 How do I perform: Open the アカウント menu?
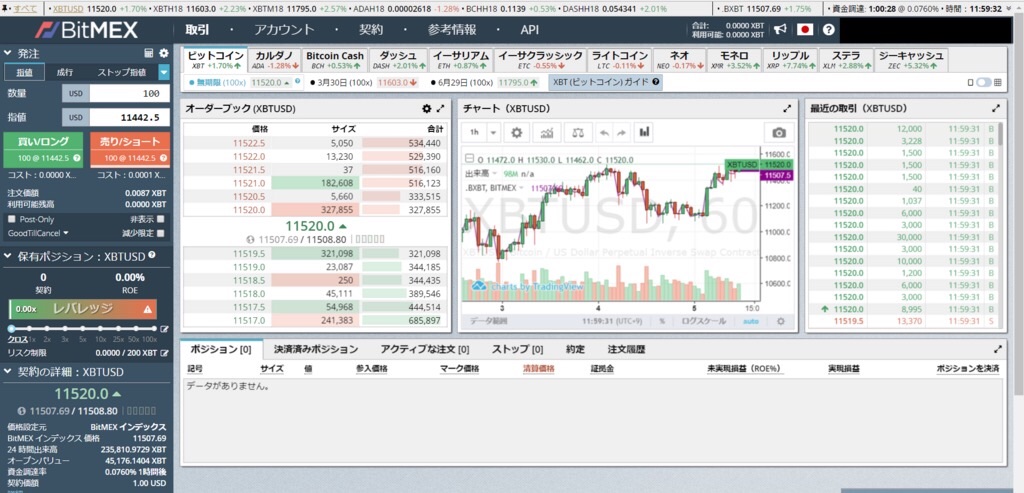point(284,29)
